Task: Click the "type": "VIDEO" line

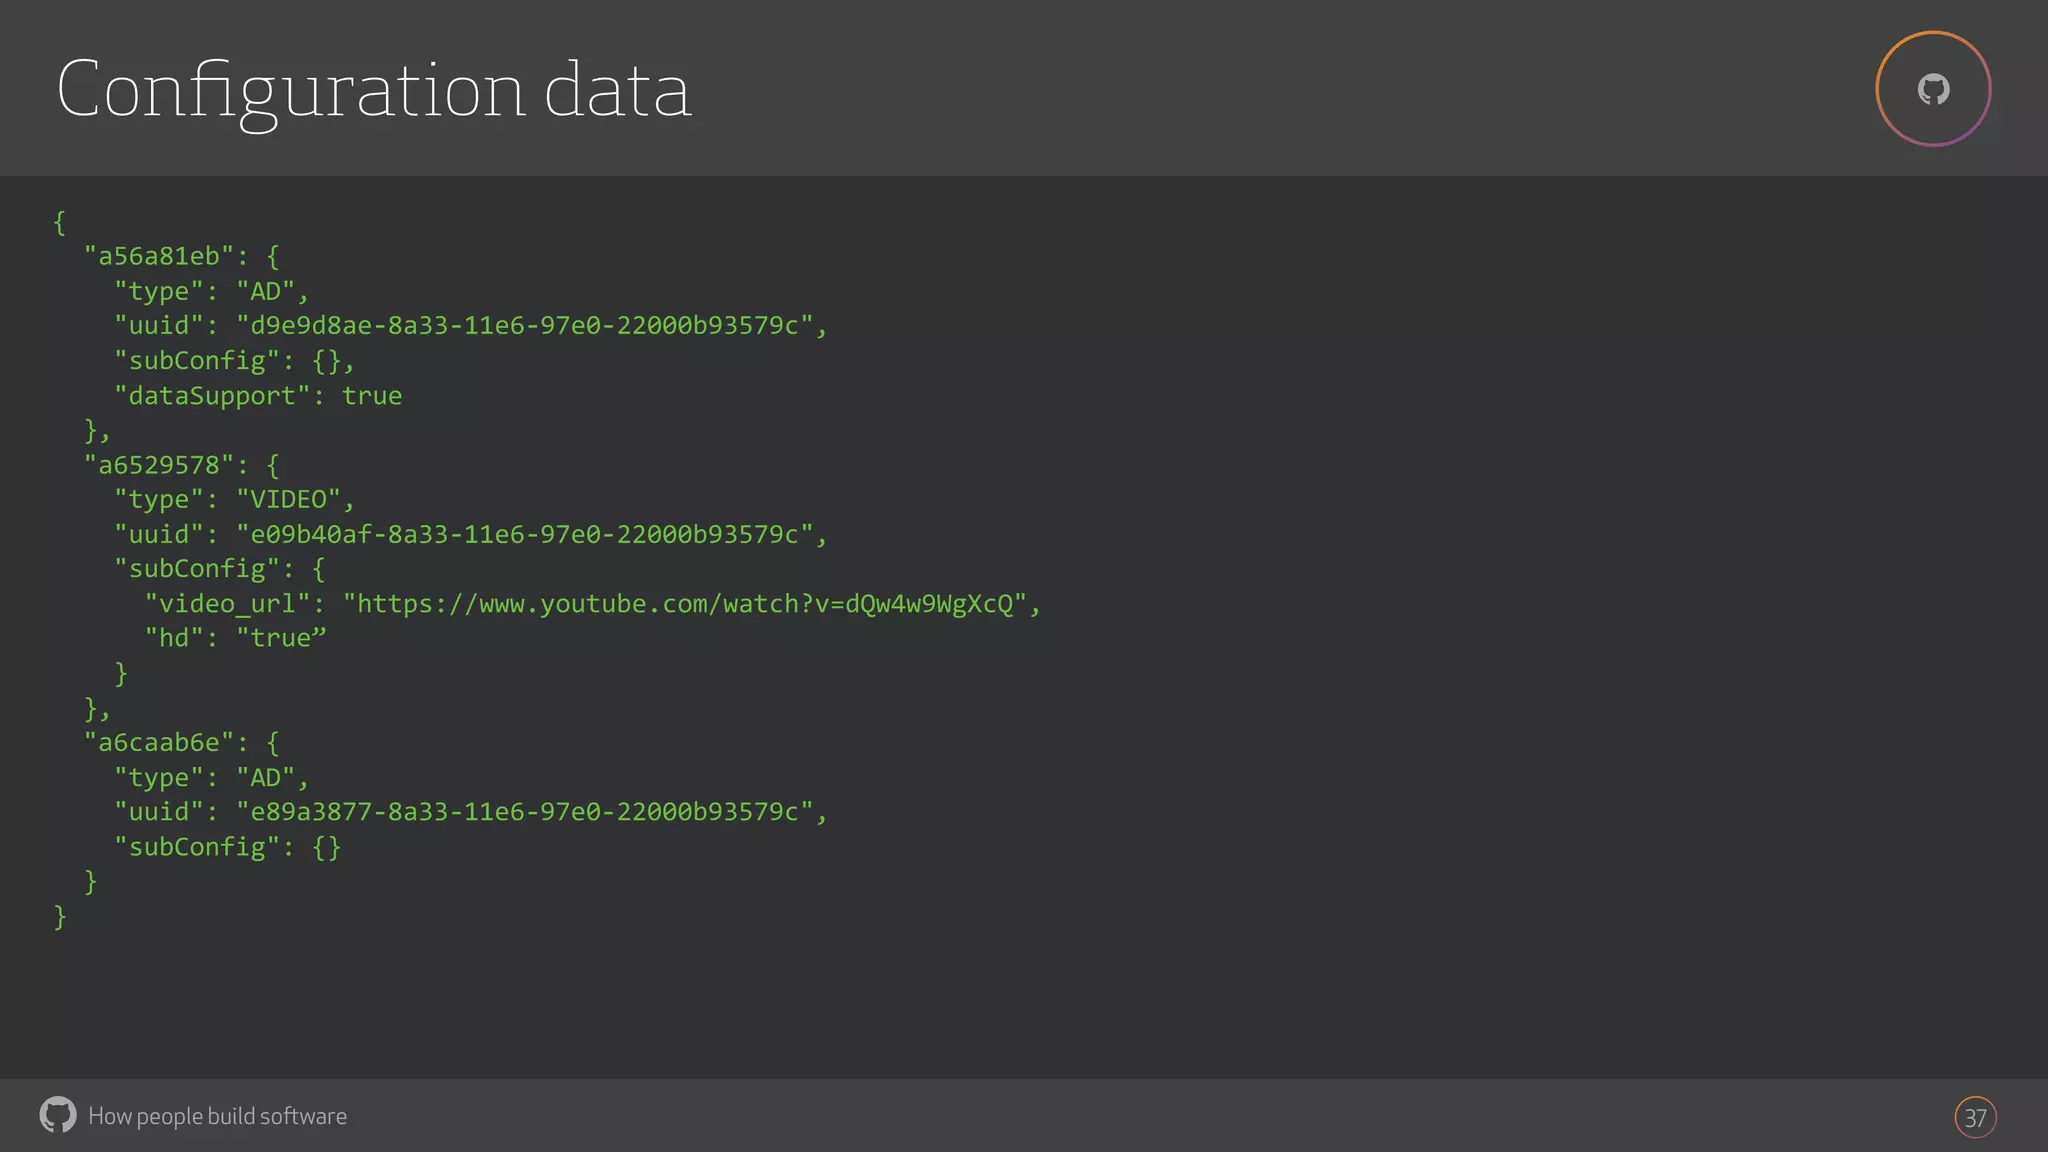Action: 234,500
